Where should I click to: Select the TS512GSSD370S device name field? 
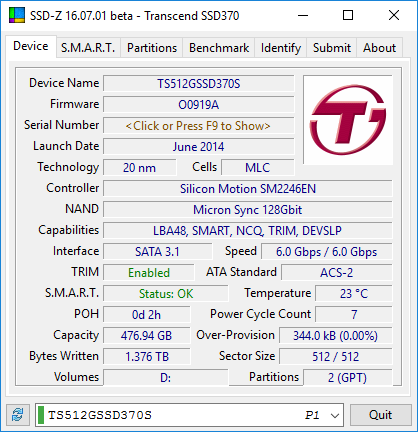(x=199, y=84)
